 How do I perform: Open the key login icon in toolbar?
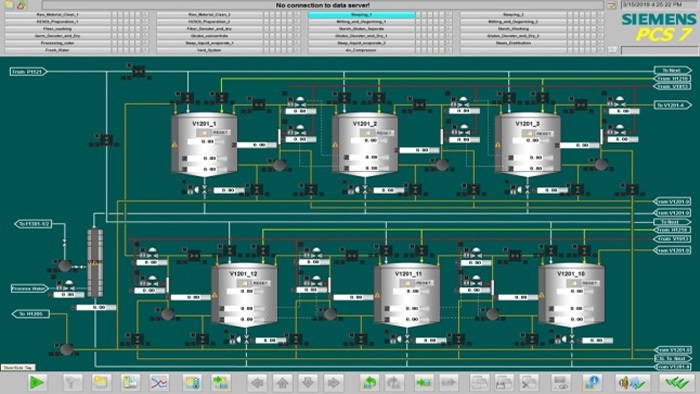tap(73, 382)
